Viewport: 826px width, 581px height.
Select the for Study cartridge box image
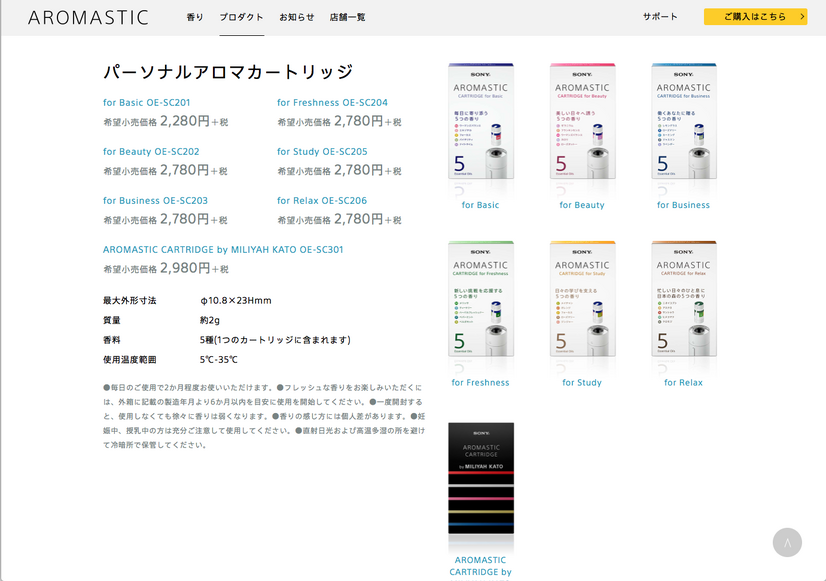pos(583,299)
